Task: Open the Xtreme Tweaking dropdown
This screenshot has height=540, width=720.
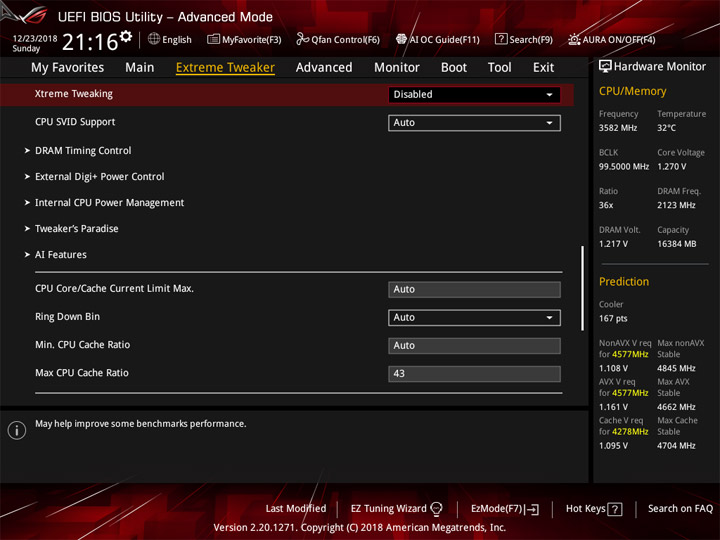Action: (x=474, y=95)
